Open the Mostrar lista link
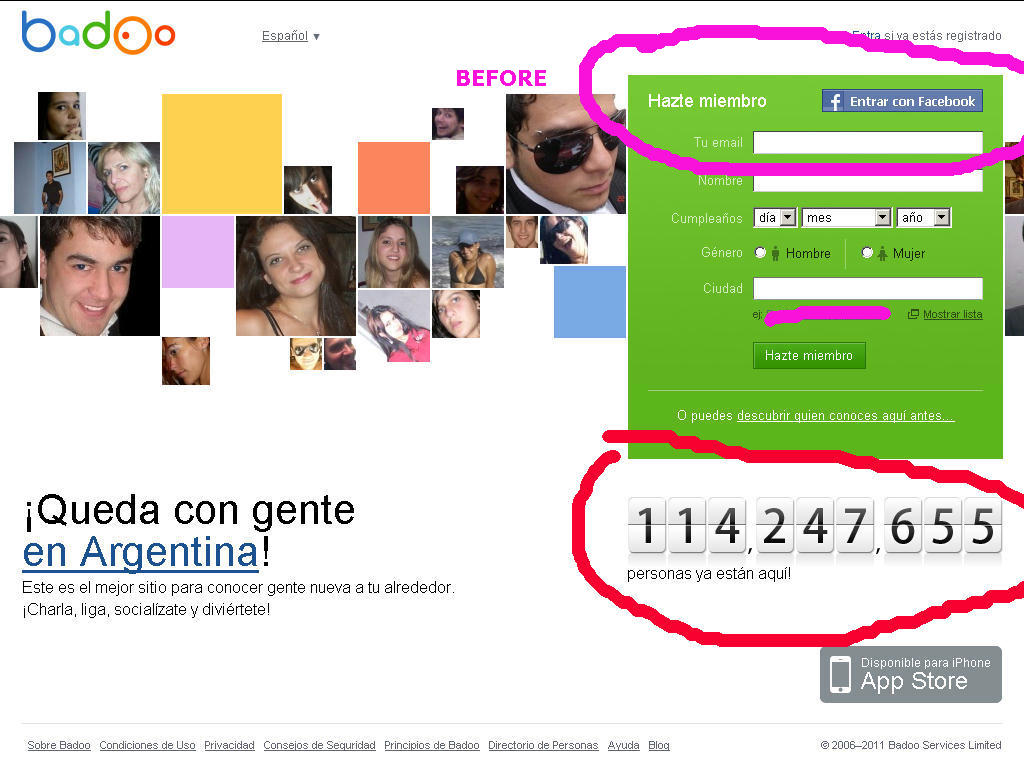Image resolution: width=1024 pixels, height=768 pixels. 952,314
